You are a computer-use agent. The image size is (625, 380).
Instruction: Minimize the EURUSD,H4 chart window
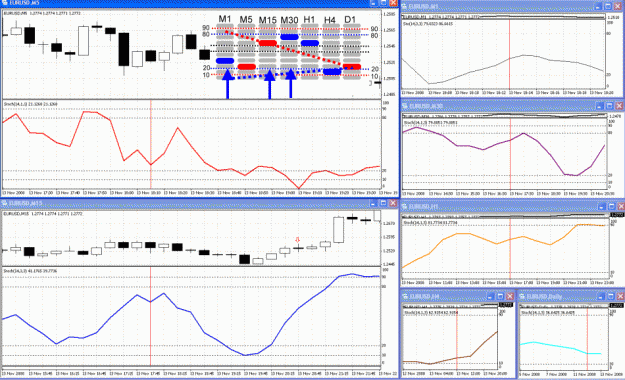pos(491,296)
